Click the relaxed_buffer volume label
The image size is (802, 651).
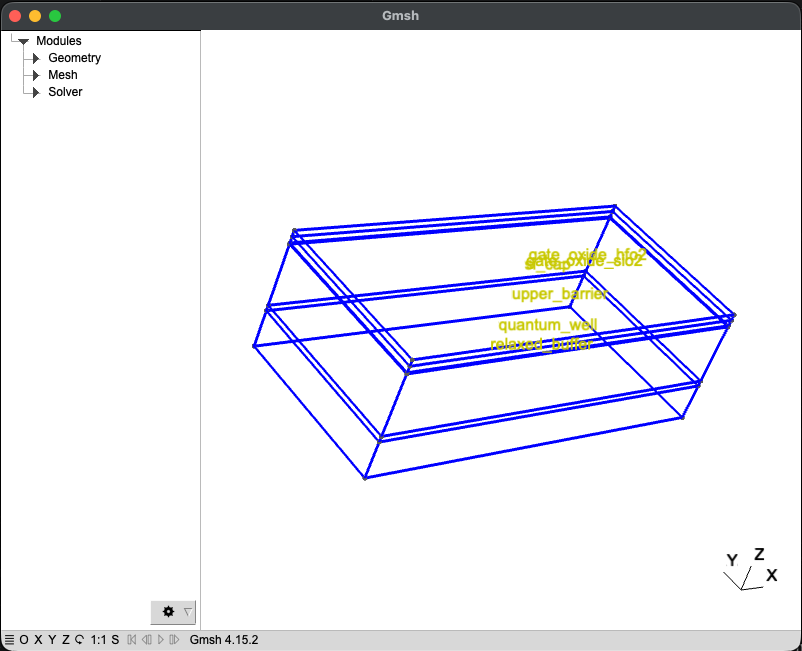[x=542, y=344]
